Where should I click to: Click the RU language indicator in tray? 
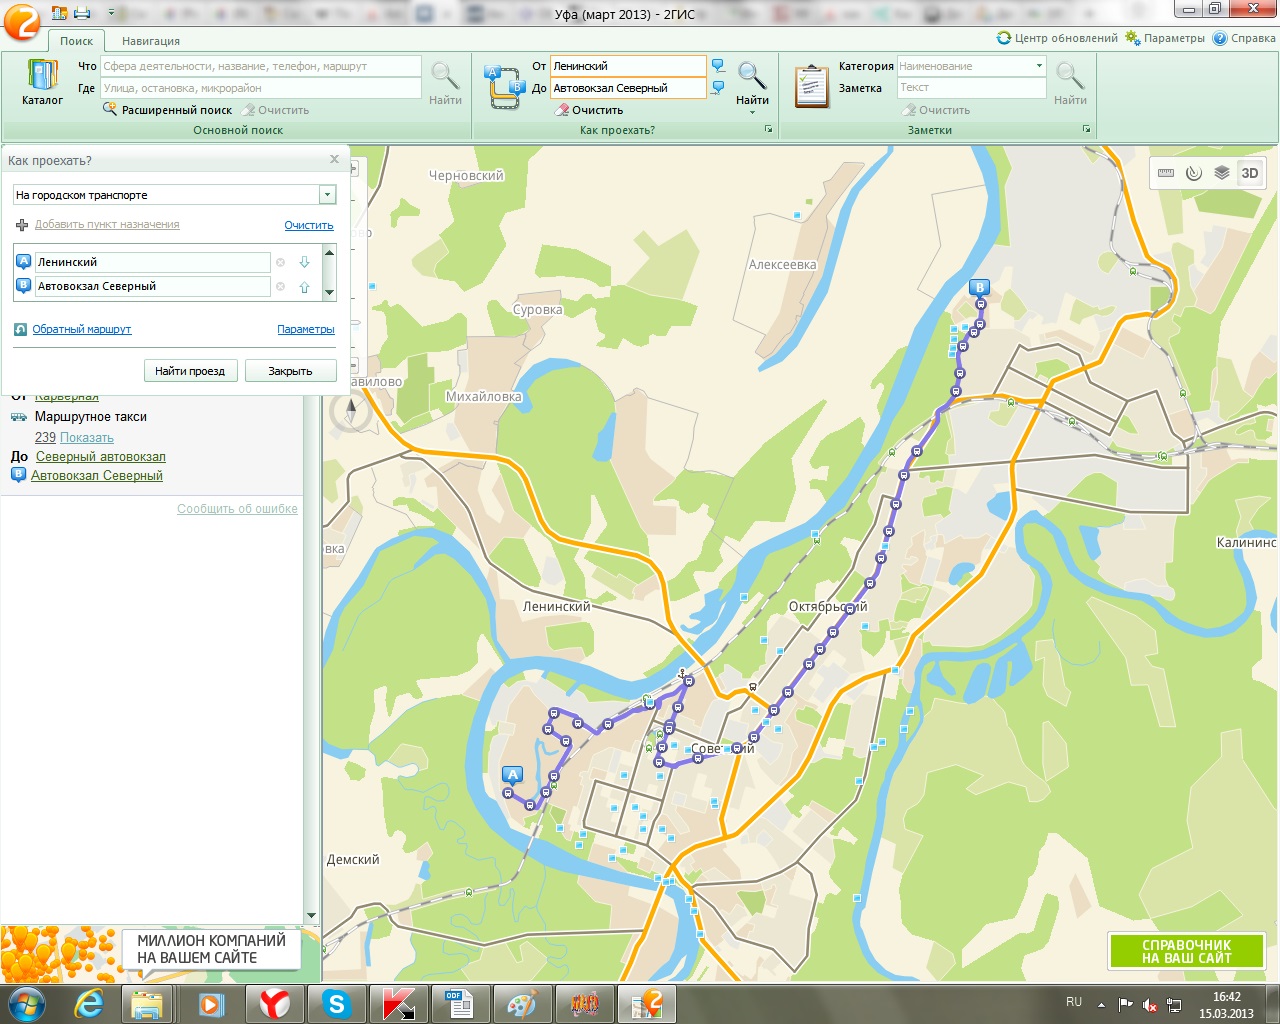1074,1002
